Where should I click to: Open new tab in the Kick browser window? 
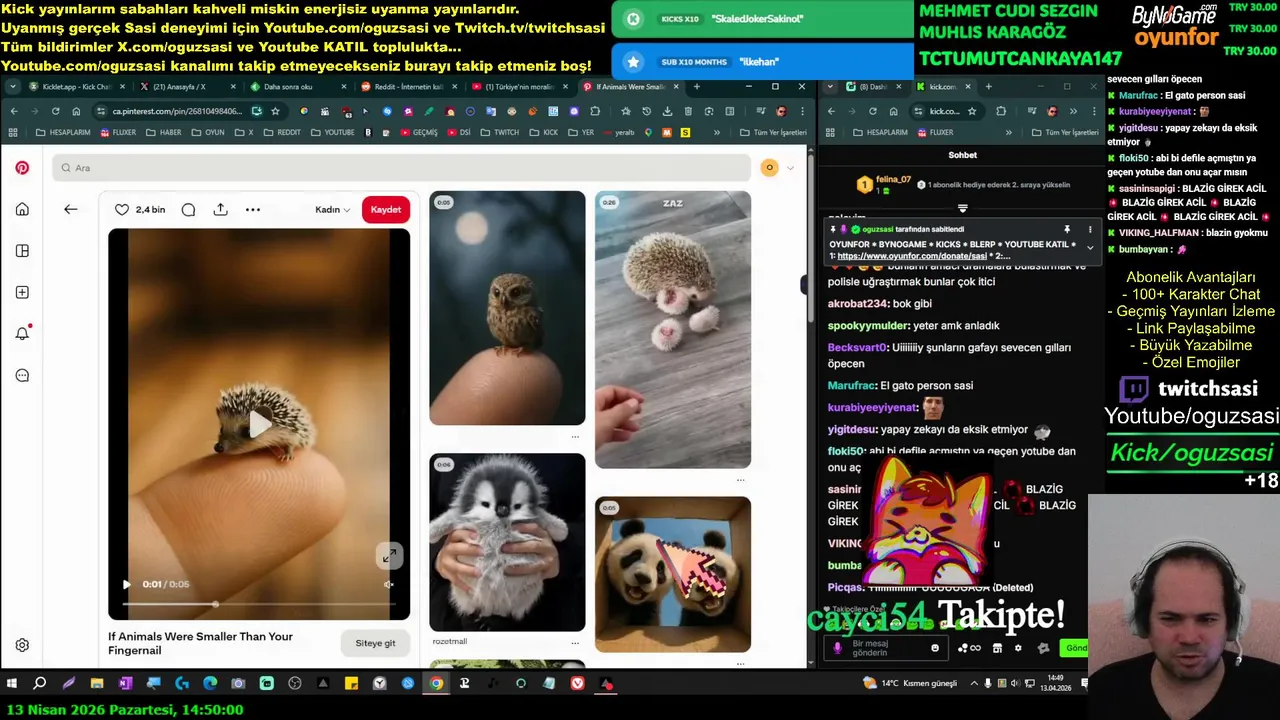coord(988,87)
